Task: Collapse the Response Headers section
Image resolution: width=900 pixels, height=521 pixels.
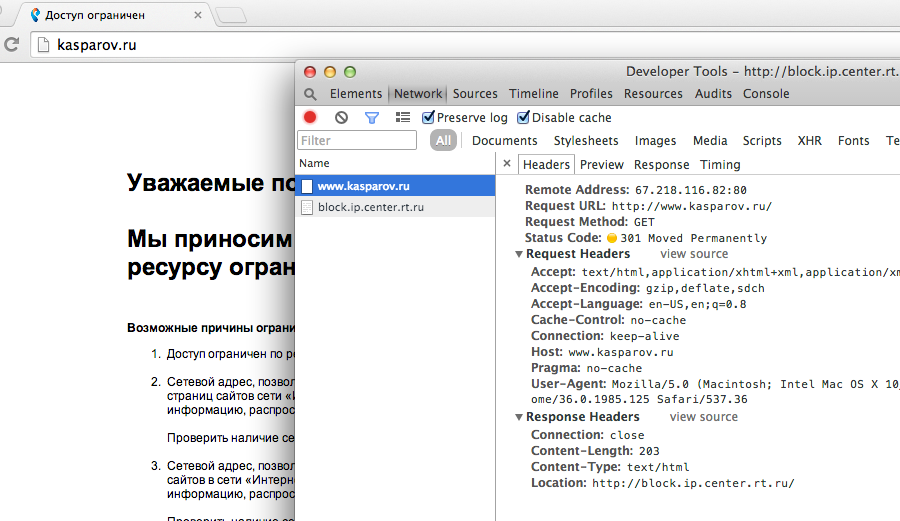Action: [x=519, y=417]
